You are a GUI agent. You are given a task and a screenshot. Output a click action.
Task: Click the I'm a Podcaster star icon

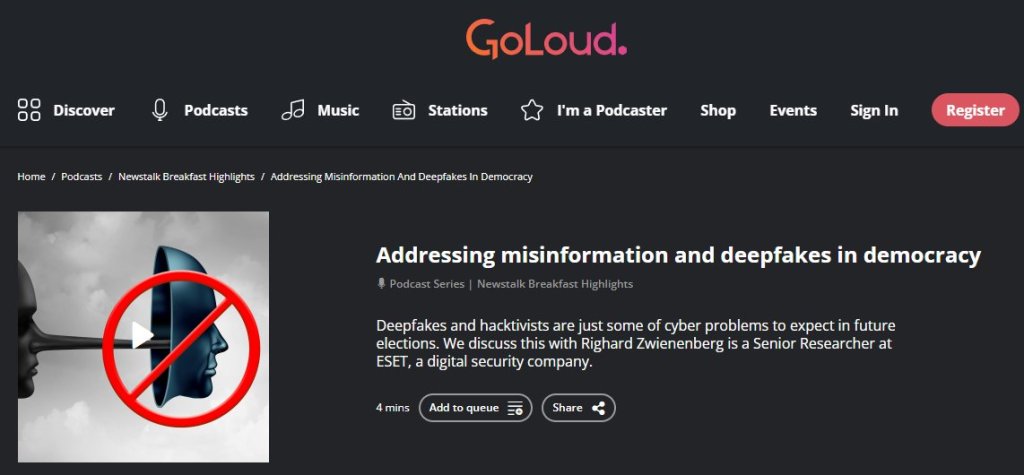tap(532, 110)
